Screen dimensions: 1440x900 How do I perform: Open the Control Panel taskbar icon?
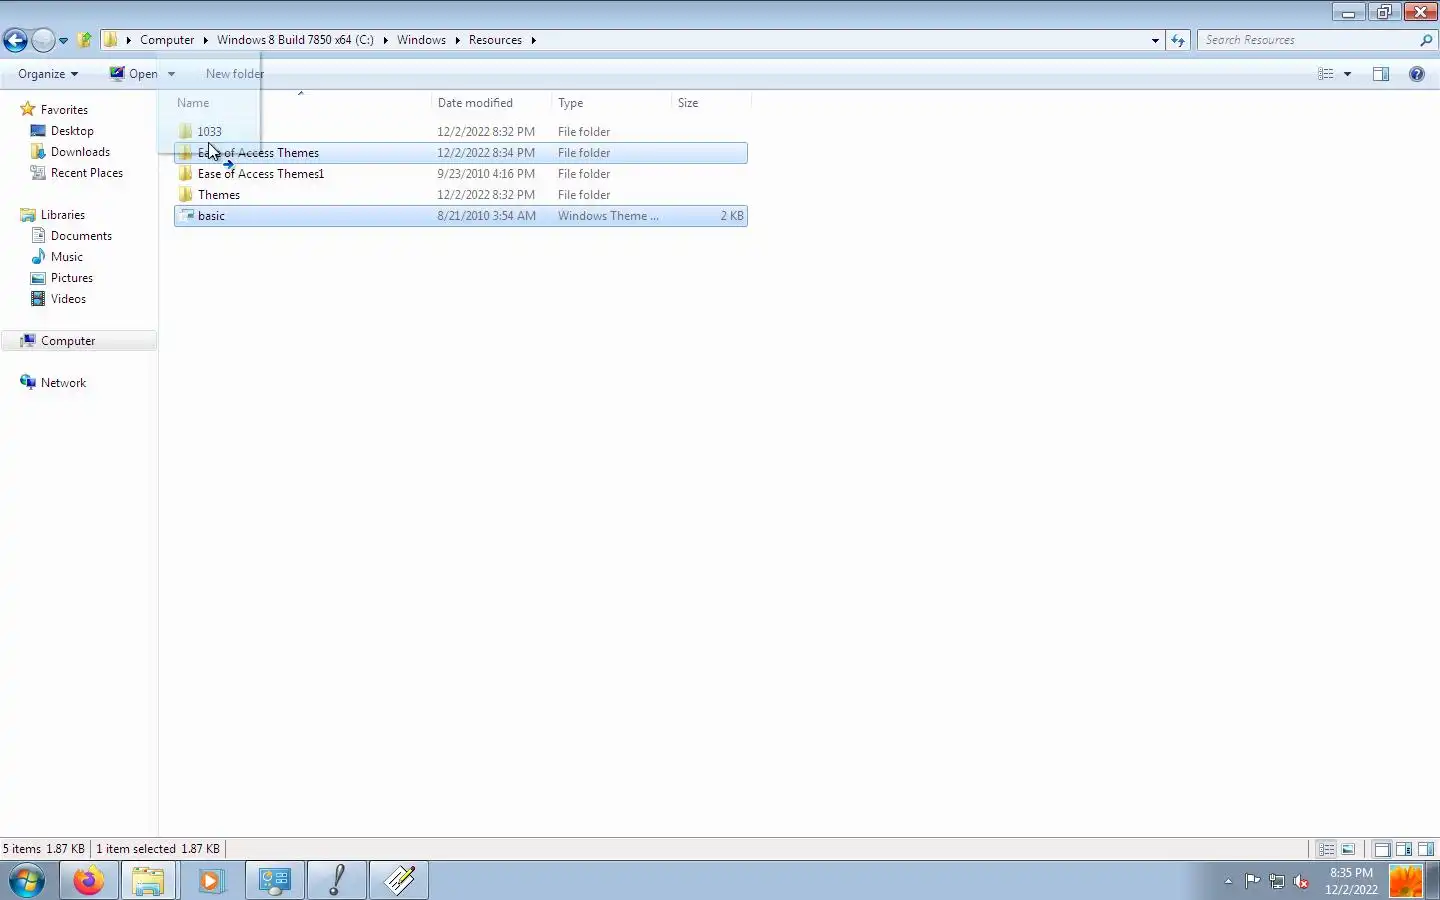tap(274, 881)
